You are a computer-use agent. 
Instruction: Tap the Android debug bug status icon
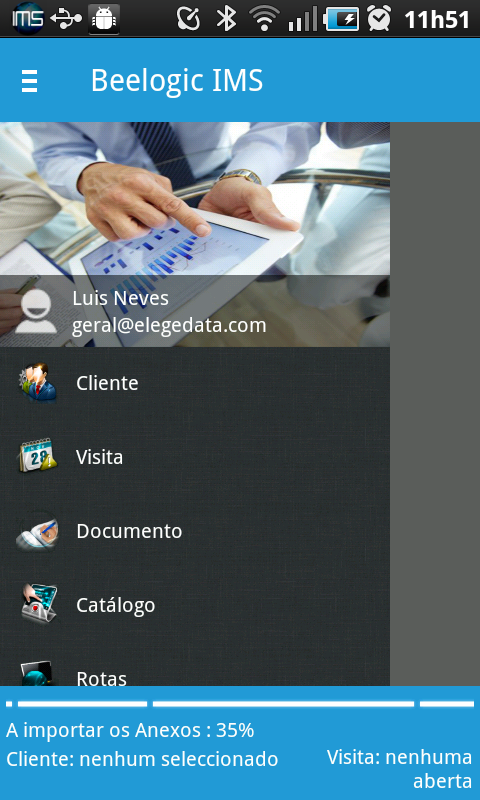coord(104,19)
